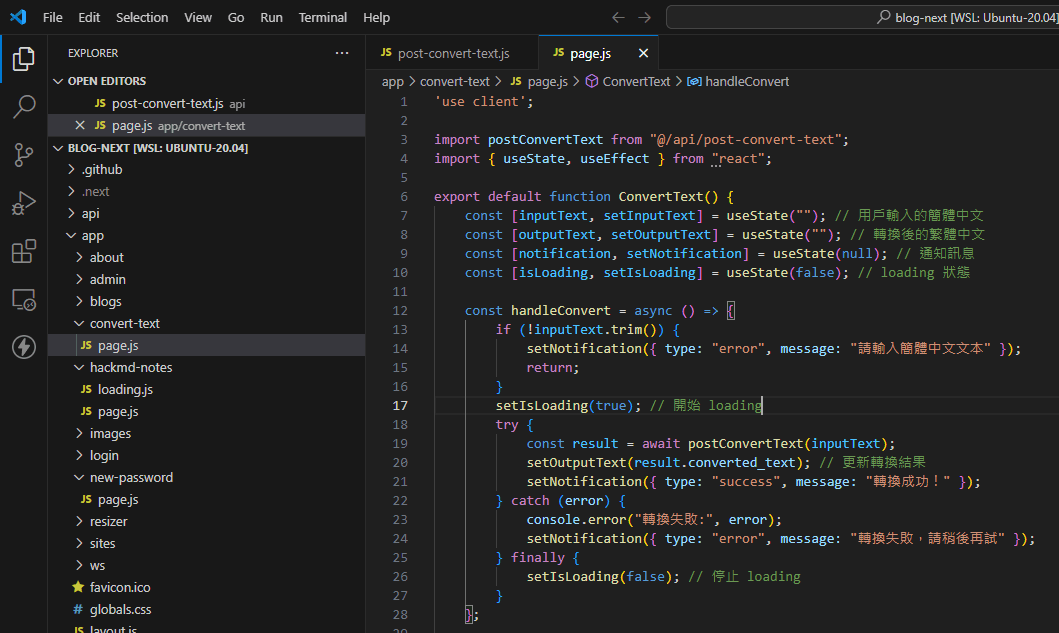
Task: Collapse the Open Editors section
Action: [x=58, y=81]
